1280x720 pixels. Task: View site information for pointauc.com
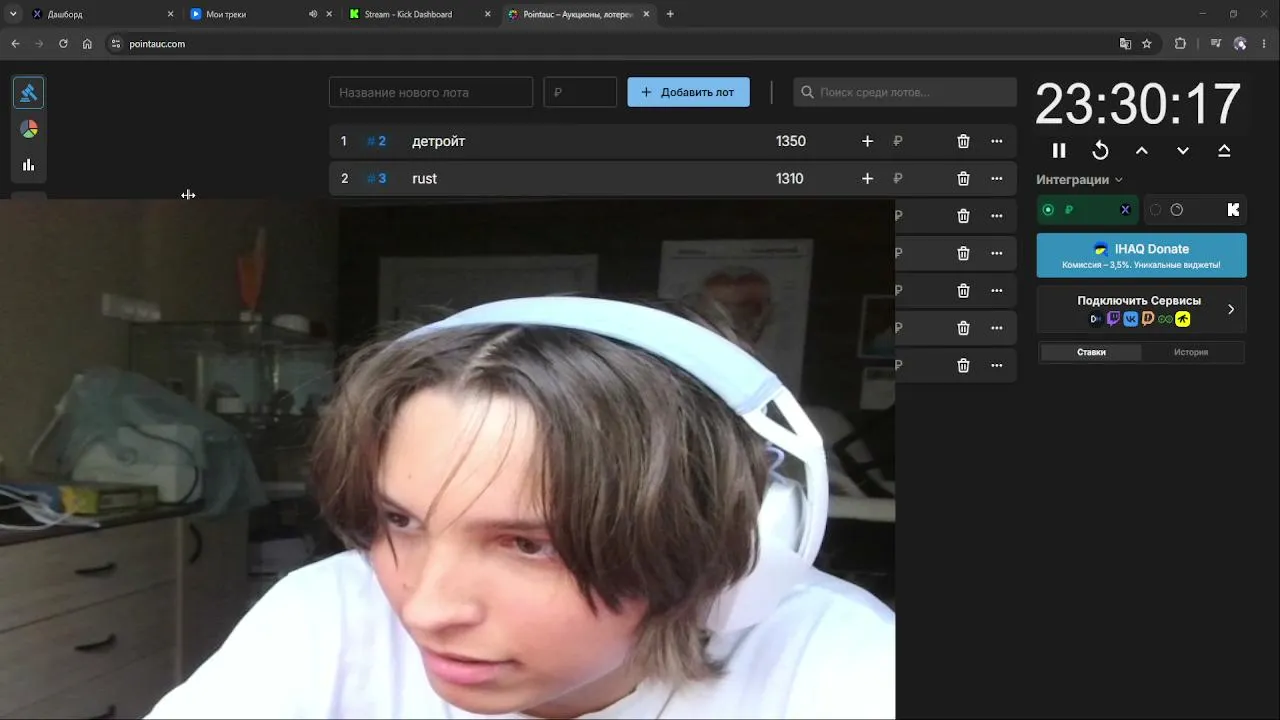[x=115, y=44]
